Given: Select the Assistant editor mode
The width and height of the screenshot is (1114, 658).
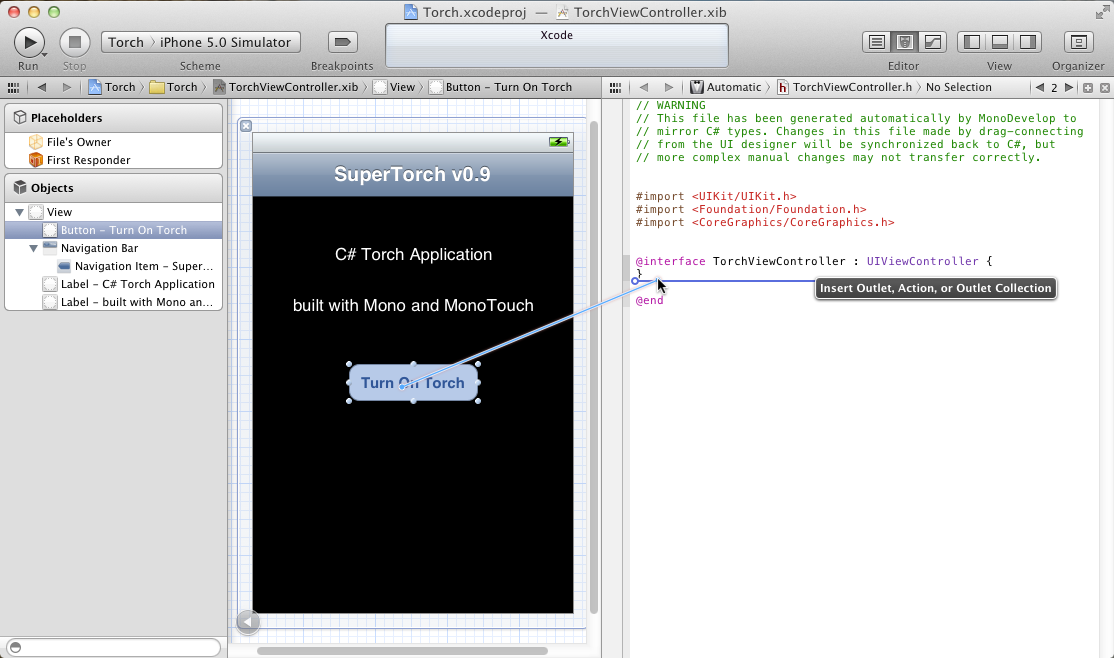Looking at the screenshot, I should pyautogui.click(x=905, y=42).
